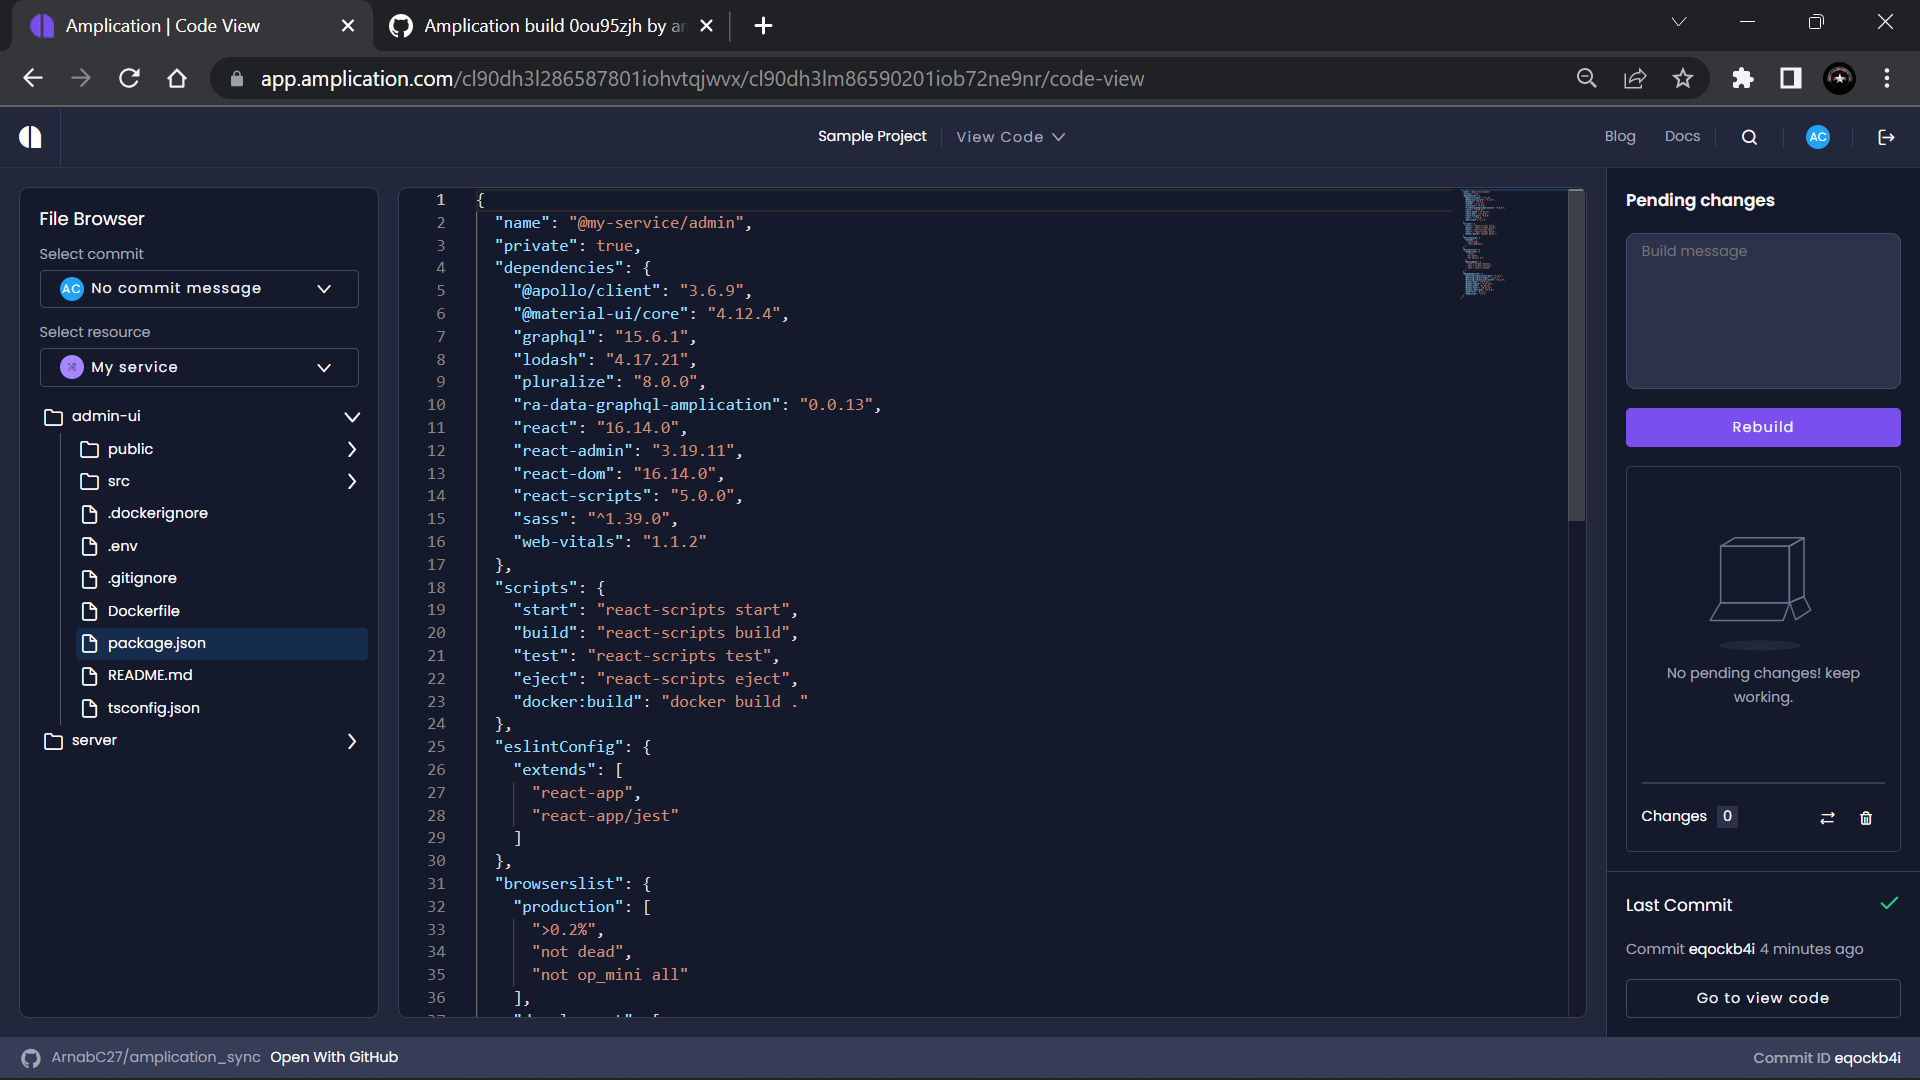Open the browser extensions puzzle icon
This screenshot has width=1920, height=1080.
coord(1742,78)
